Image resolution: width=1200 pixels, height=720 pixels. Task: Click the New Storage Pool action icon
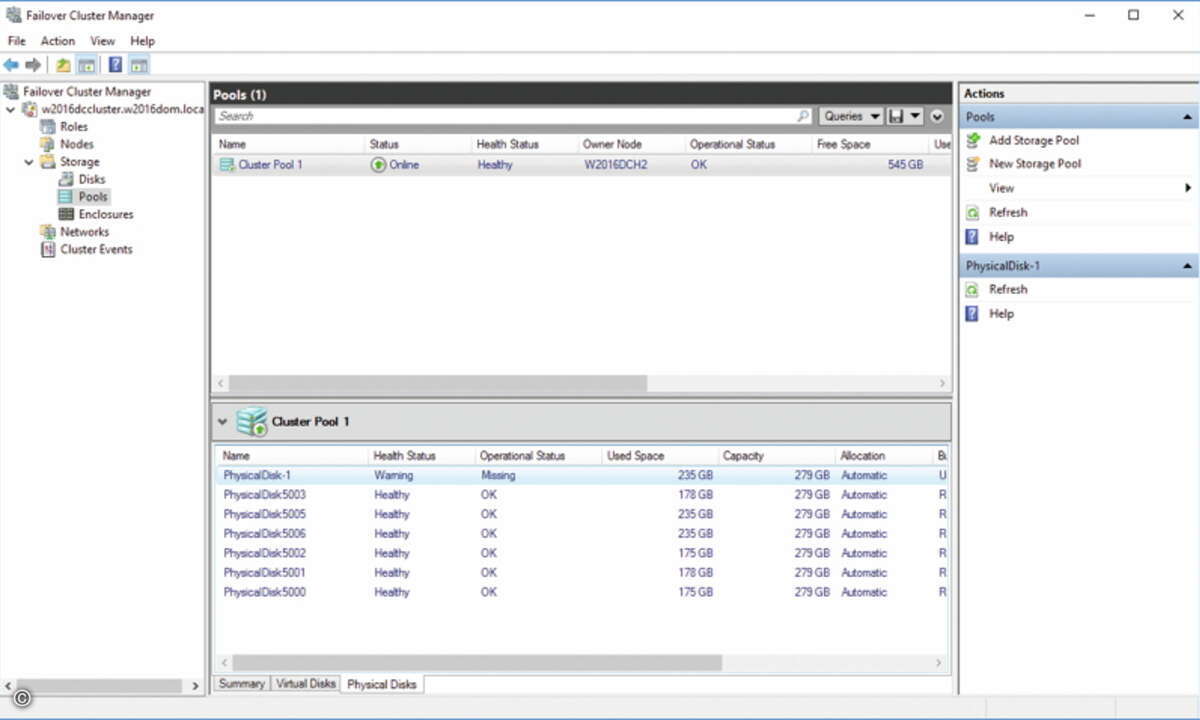[972, 164]
